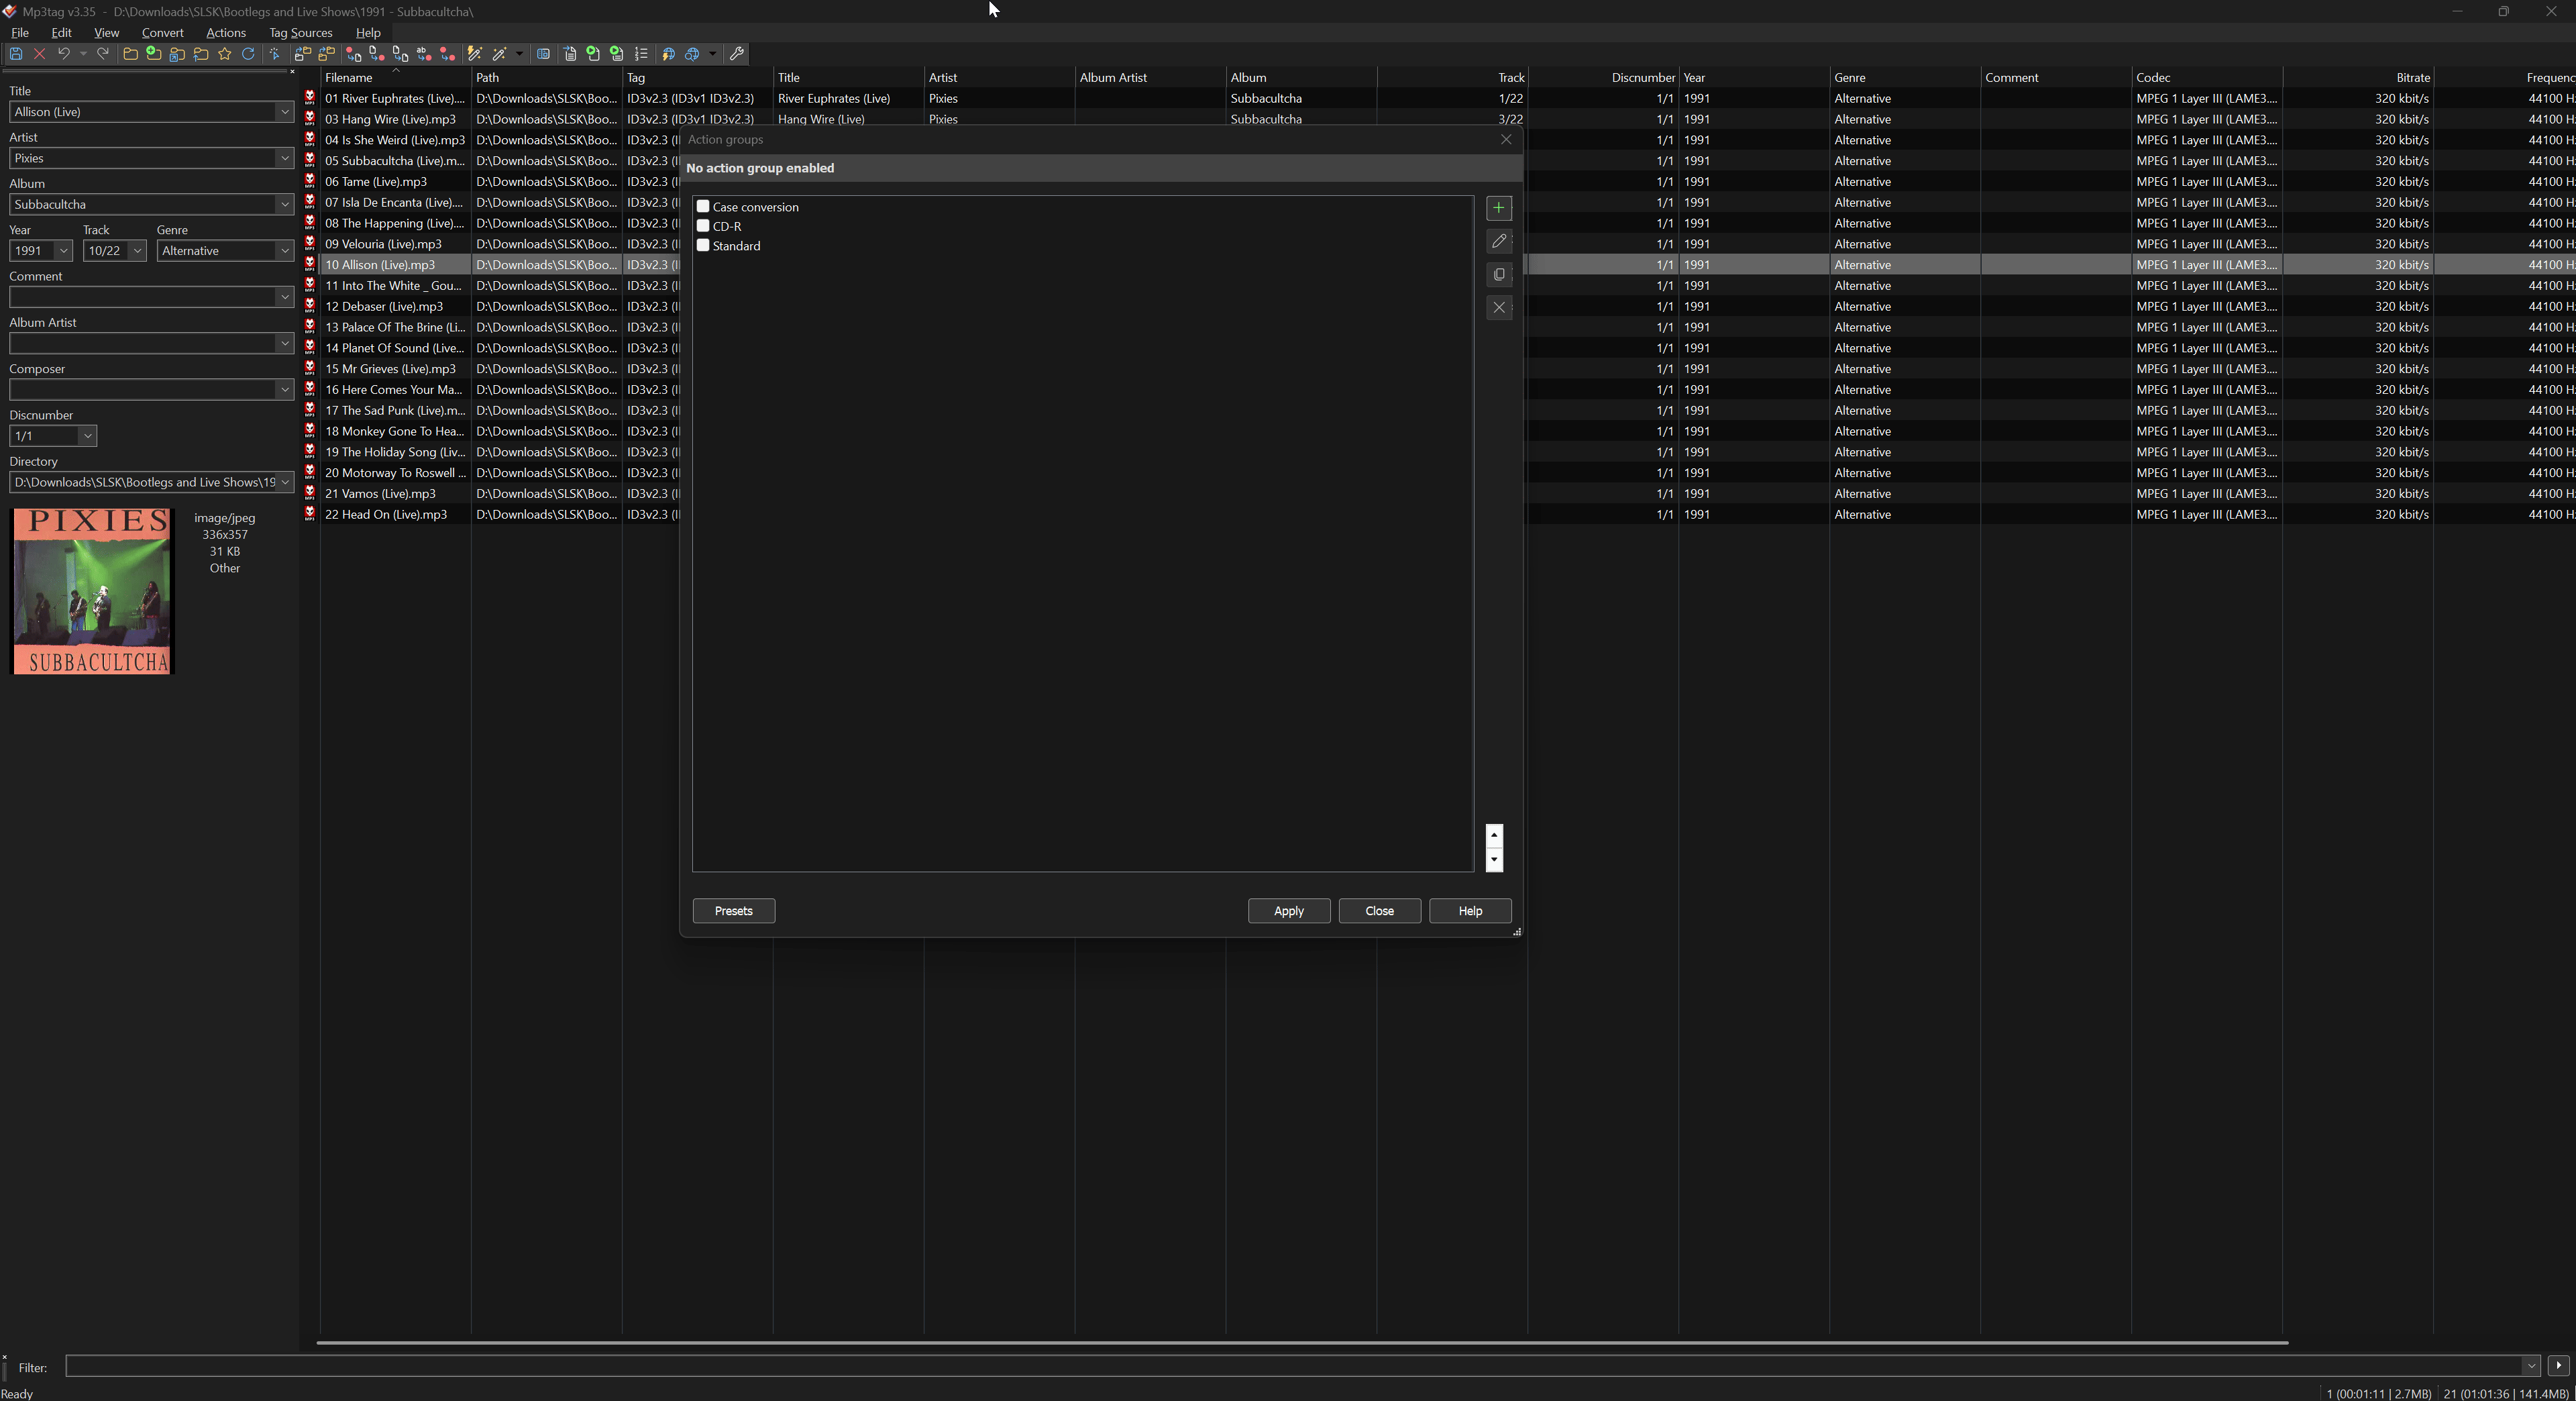Select file '12 Debaser (Live).mp3'
The height and width of the screenshot is (1401, 2576).
pyautogui.click(x=384, y=307)
